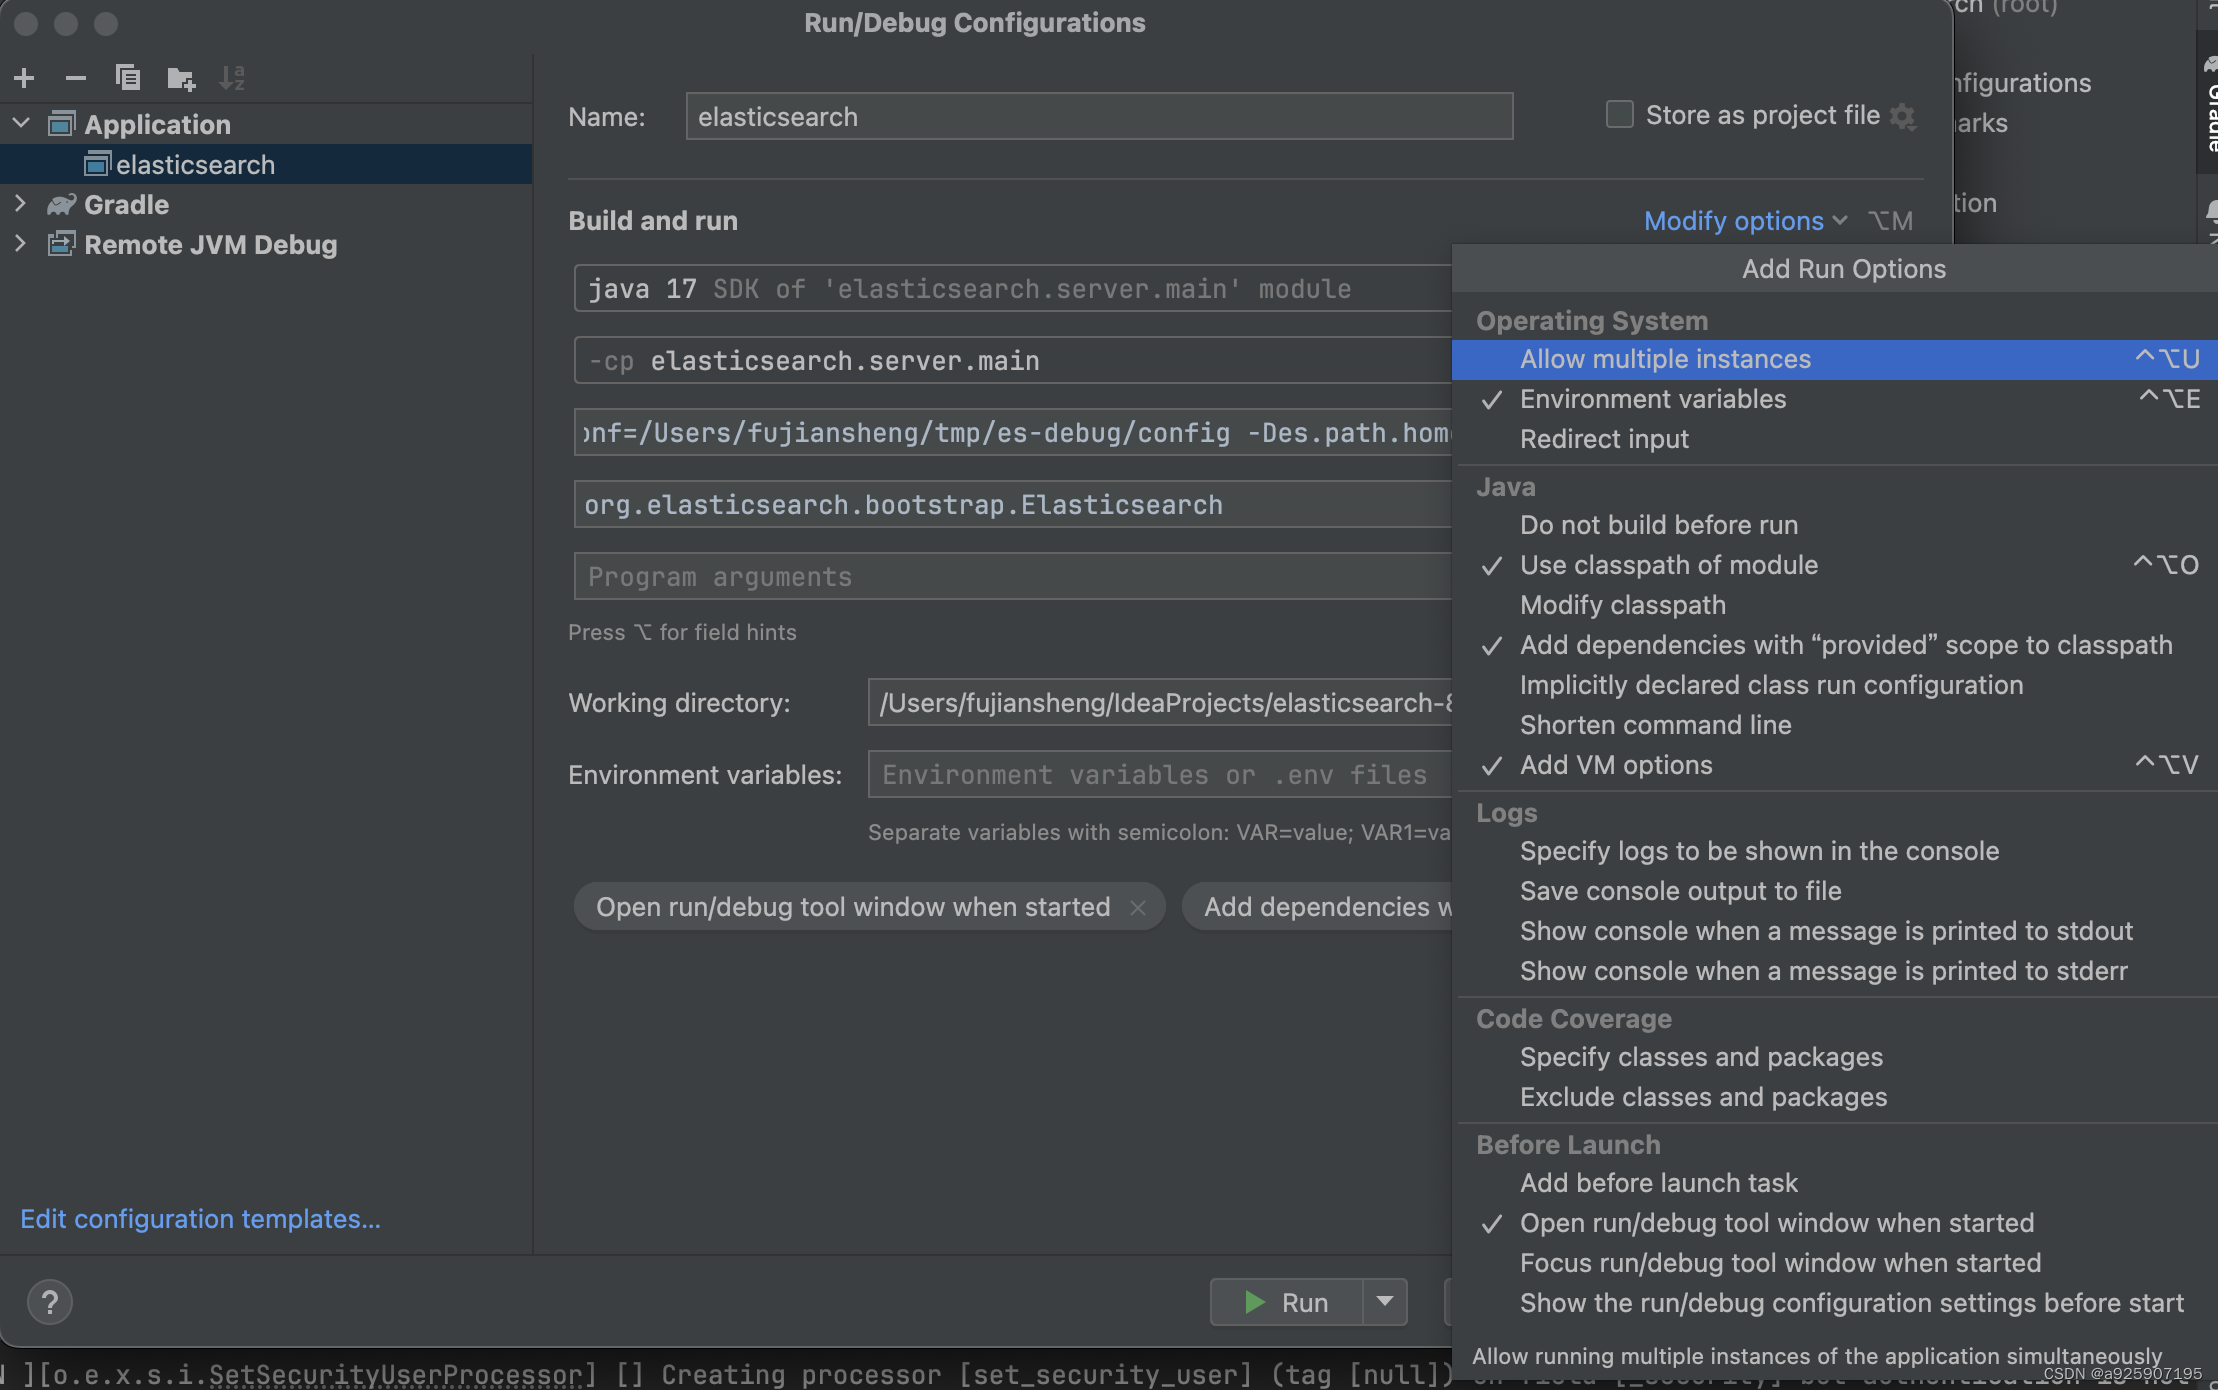Toggle the Add VM options menu entry
2218x1390 pixels.
1615,765
